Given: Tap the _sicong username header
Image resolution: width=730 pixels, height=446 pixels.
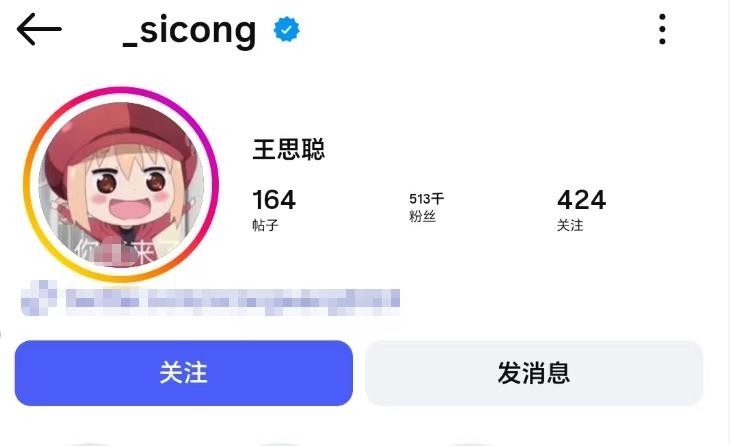Looking at the screenshot, I should [x=189, y=30].
